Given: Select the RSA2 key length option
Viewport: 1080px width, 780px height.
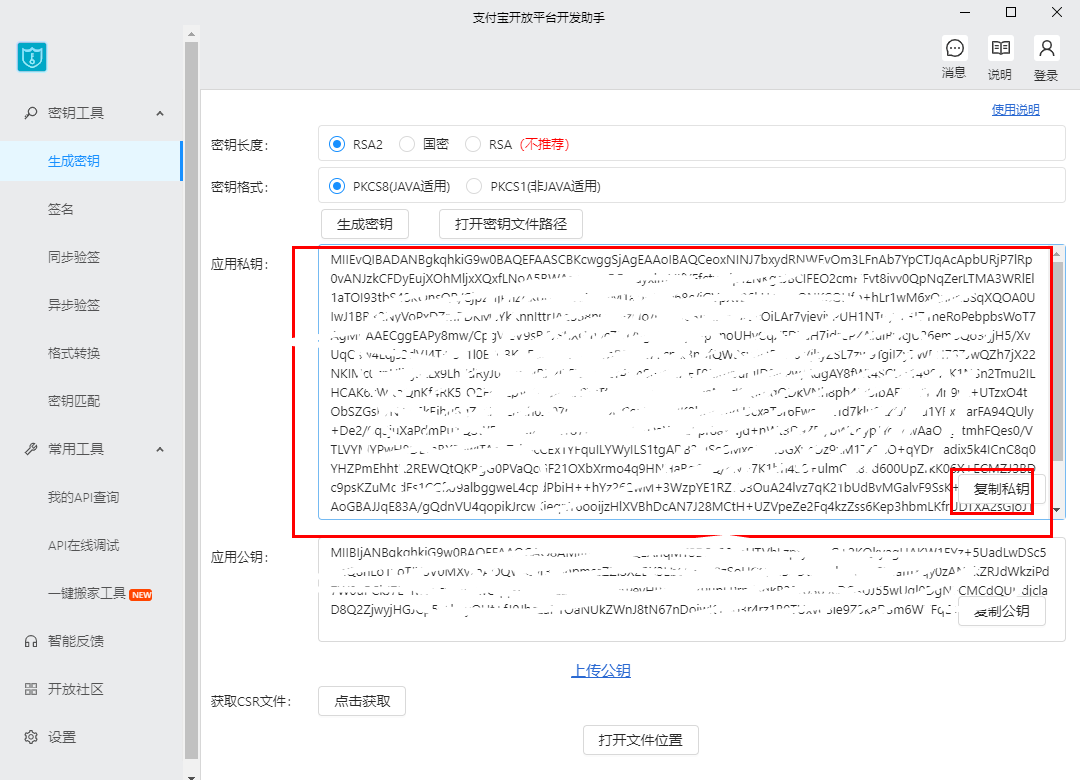Looking at the screenshot, I should pos(337,144).
